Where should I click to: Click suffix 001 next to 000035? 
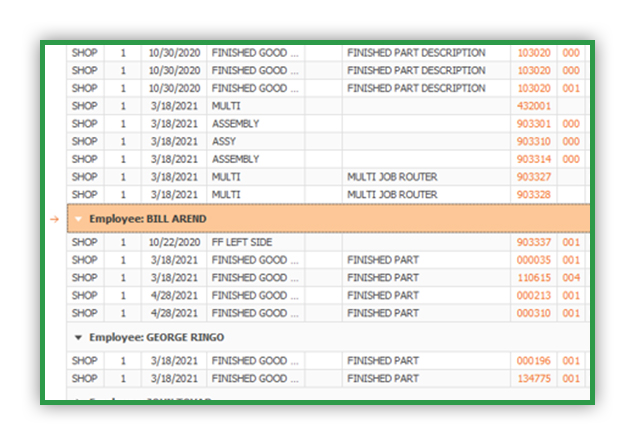tap(571, 260)
